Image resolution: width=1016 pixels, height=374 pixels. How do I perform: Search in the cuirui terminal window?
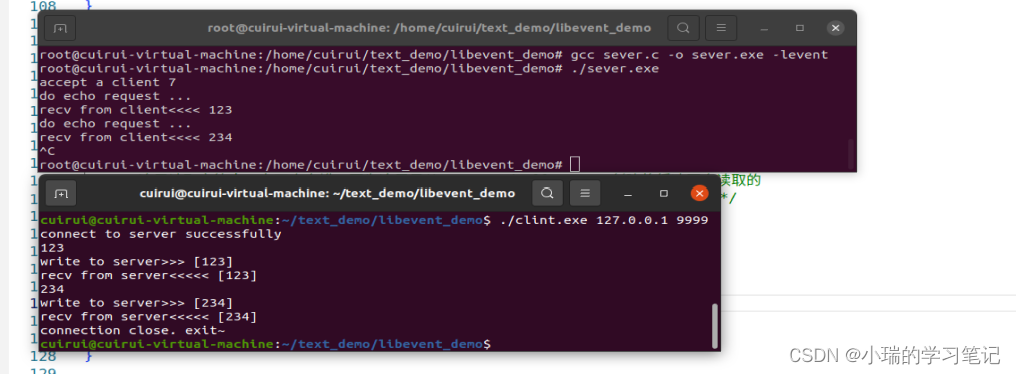[548, 193]
